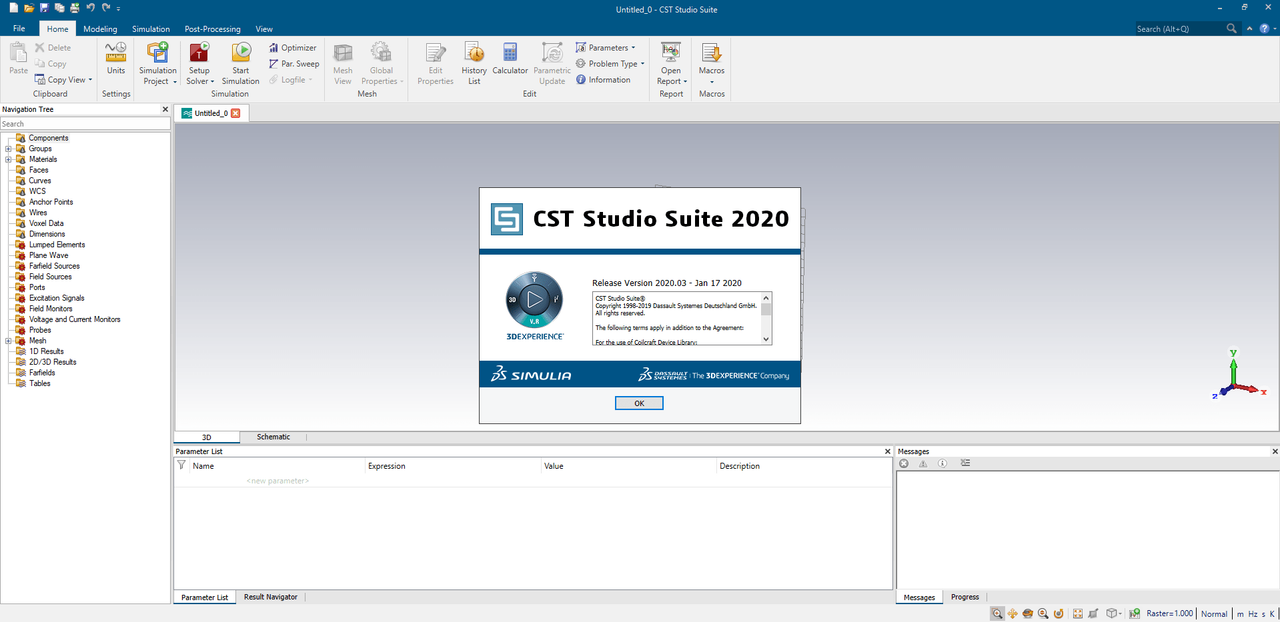The image size is (1280, 622).
Task: Launch the Optimizer
Action: 292,48
